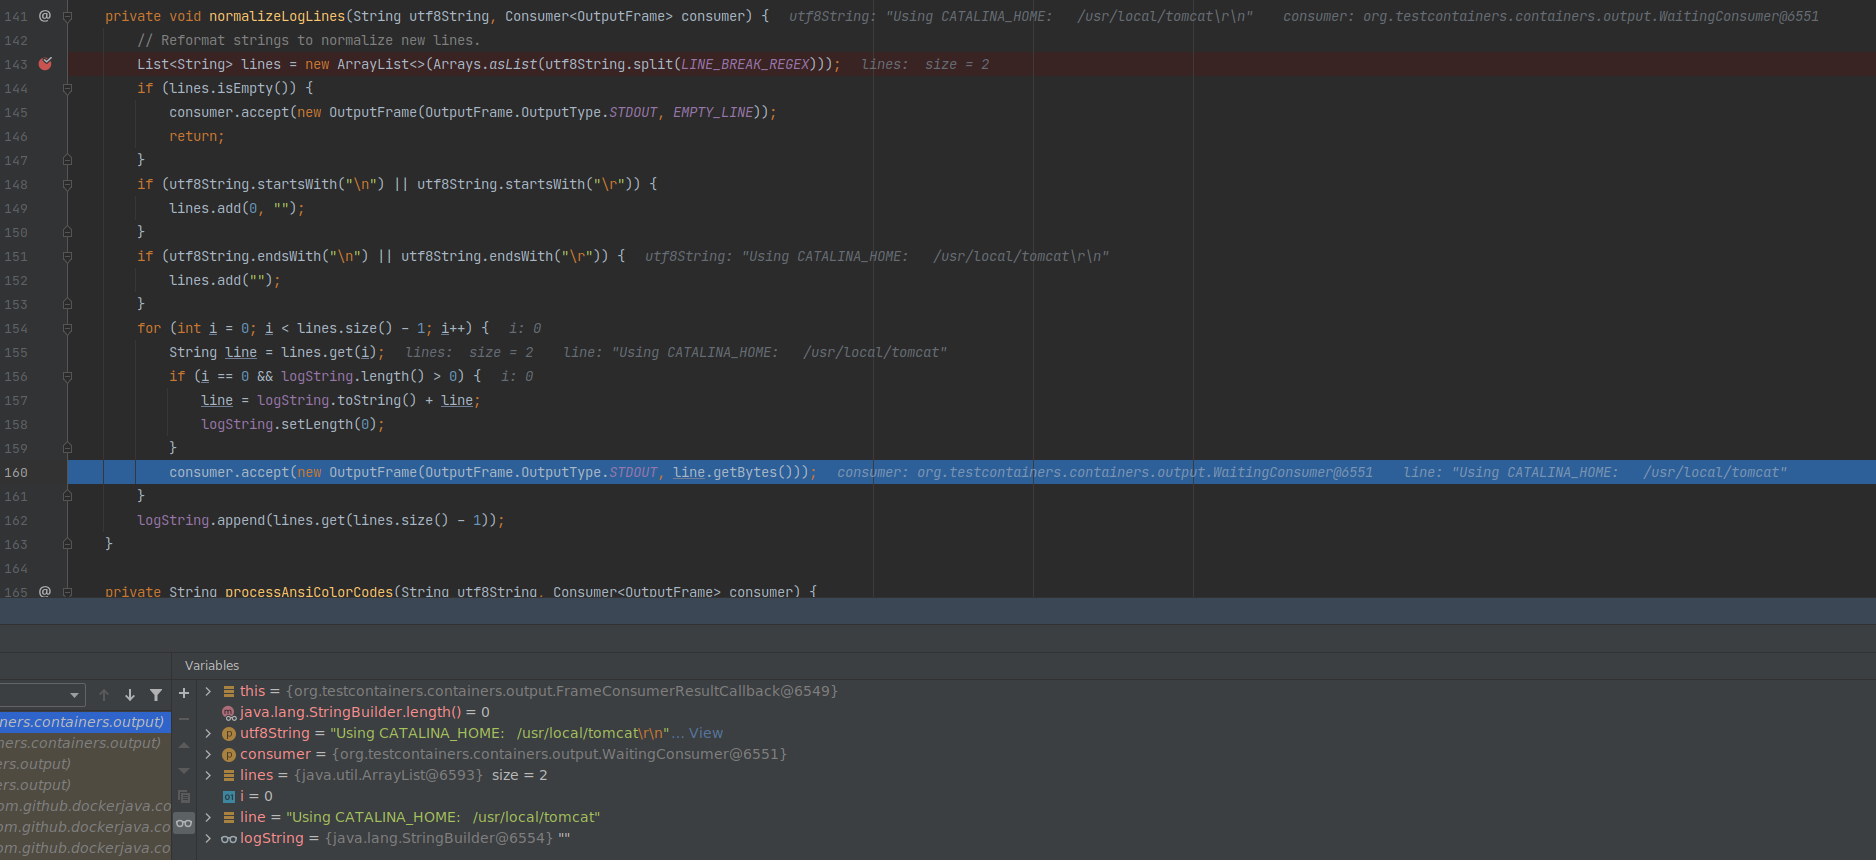Image resolution: width=1876 pixels, height=860 pixels.
Task: Toggle show watches glasses button
Action: (x=184, y=823)
